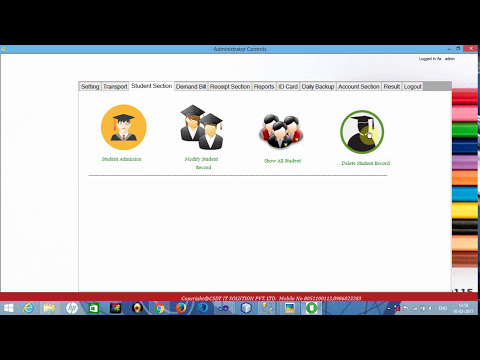
Task: Click the Windows Start button
Action: click(9, 308)
